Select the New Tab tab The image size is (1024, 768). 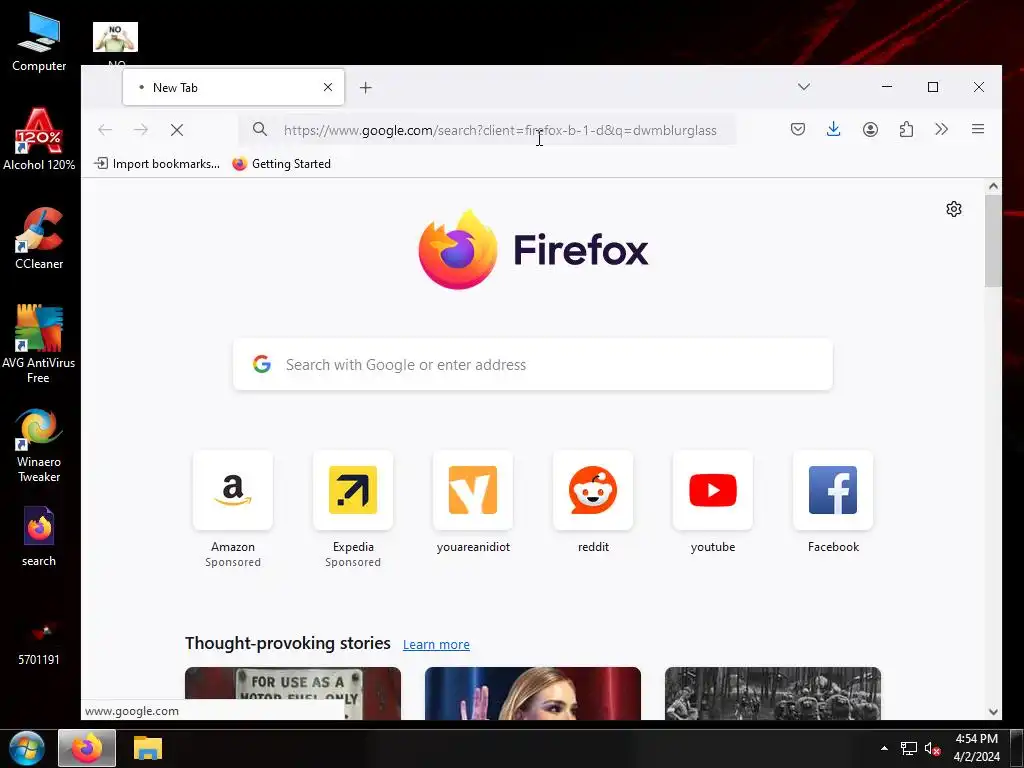(233, 87)
